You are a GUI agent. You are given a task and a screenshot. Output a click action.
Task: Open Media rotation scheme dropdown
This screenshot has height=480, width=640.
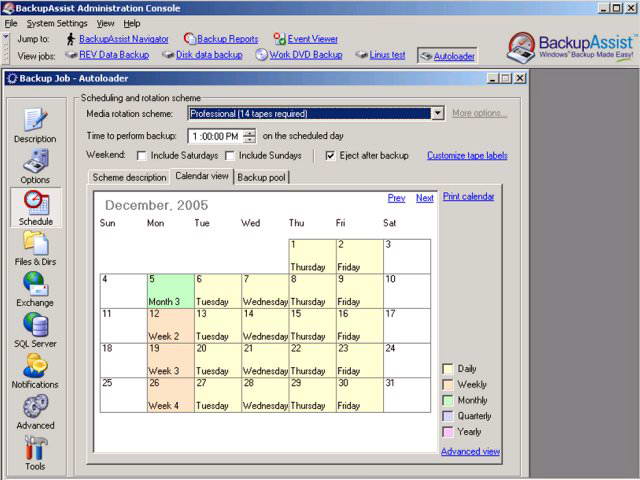point(438,113)
